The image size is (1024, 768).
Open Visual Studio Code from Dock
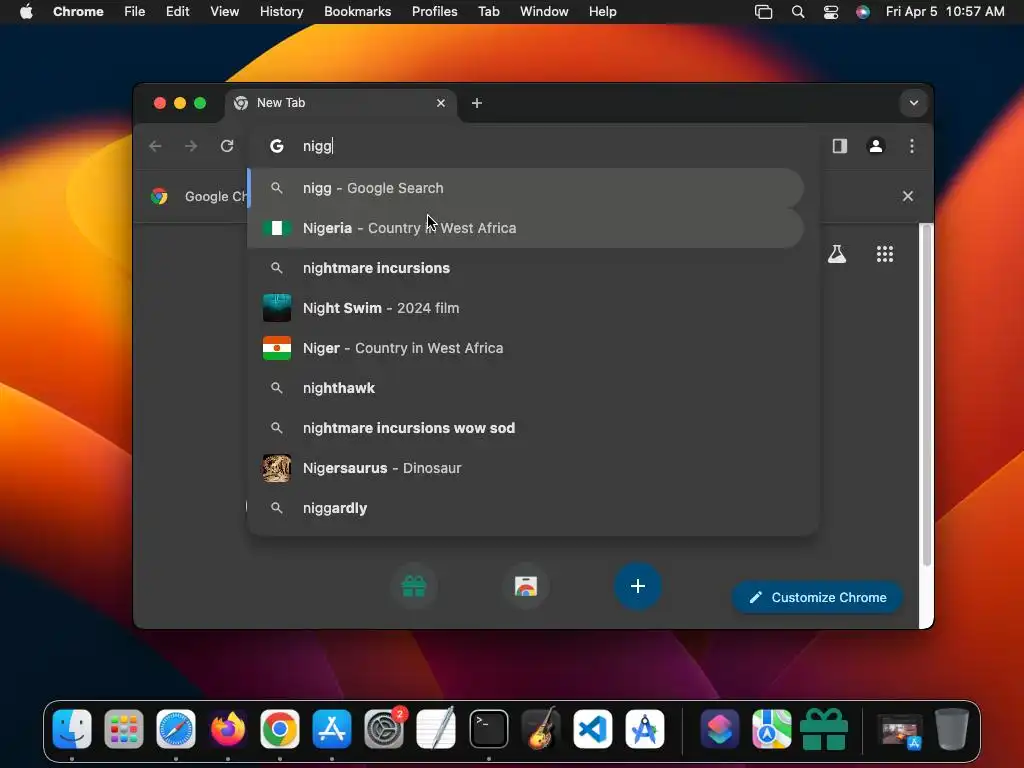click(593, 729)
